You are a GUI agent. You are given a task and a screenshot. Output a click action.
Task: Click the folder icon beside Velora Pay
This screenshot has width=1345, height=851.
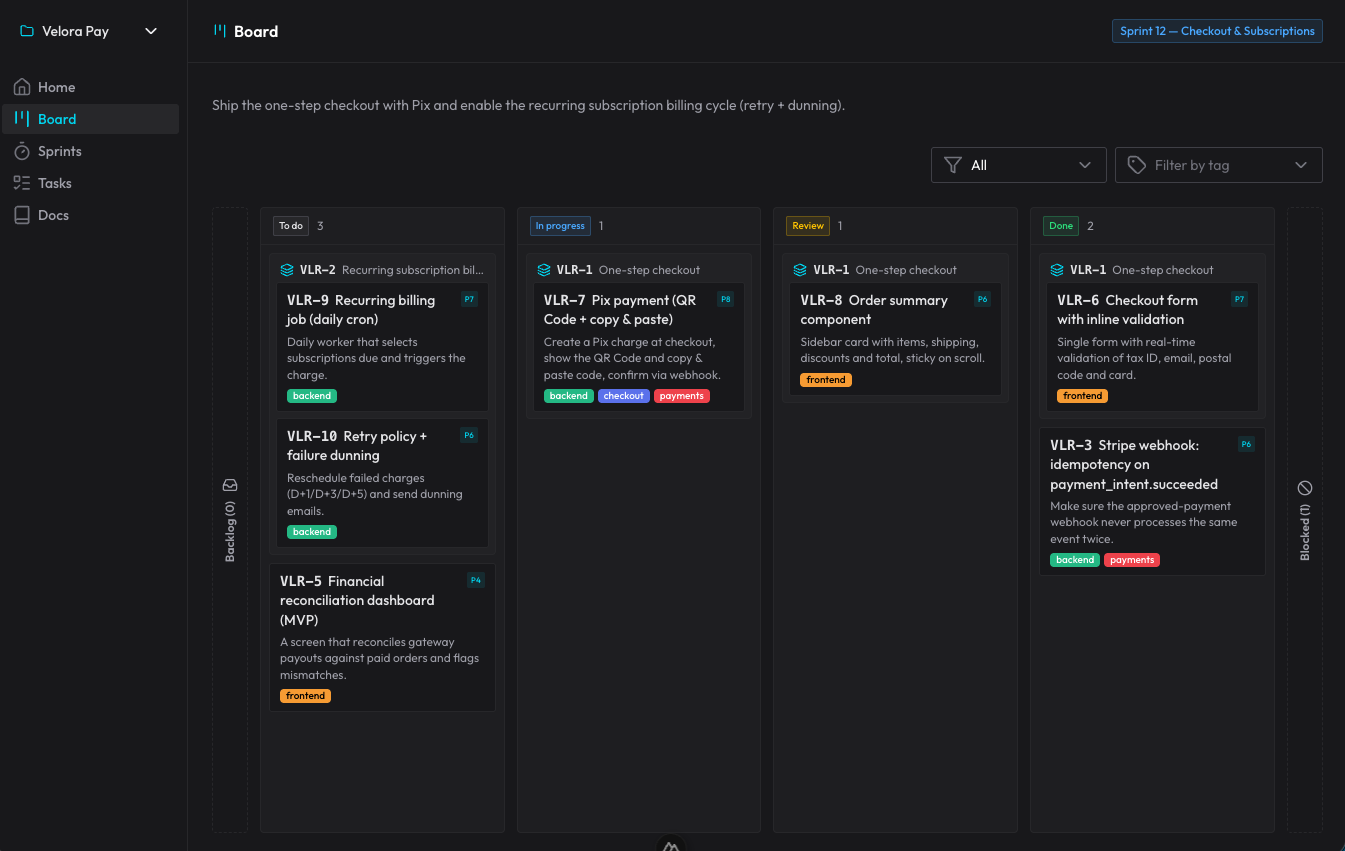27,31
